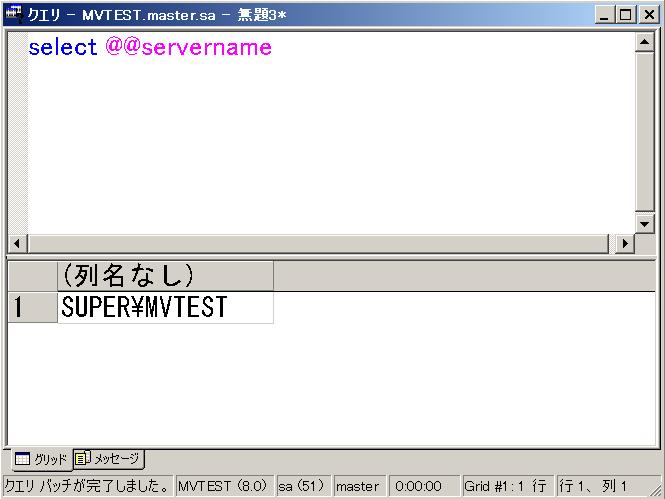Screen dimensions: 665x499
Task: Select row 1 via its row header
Action: coord(32,308)
